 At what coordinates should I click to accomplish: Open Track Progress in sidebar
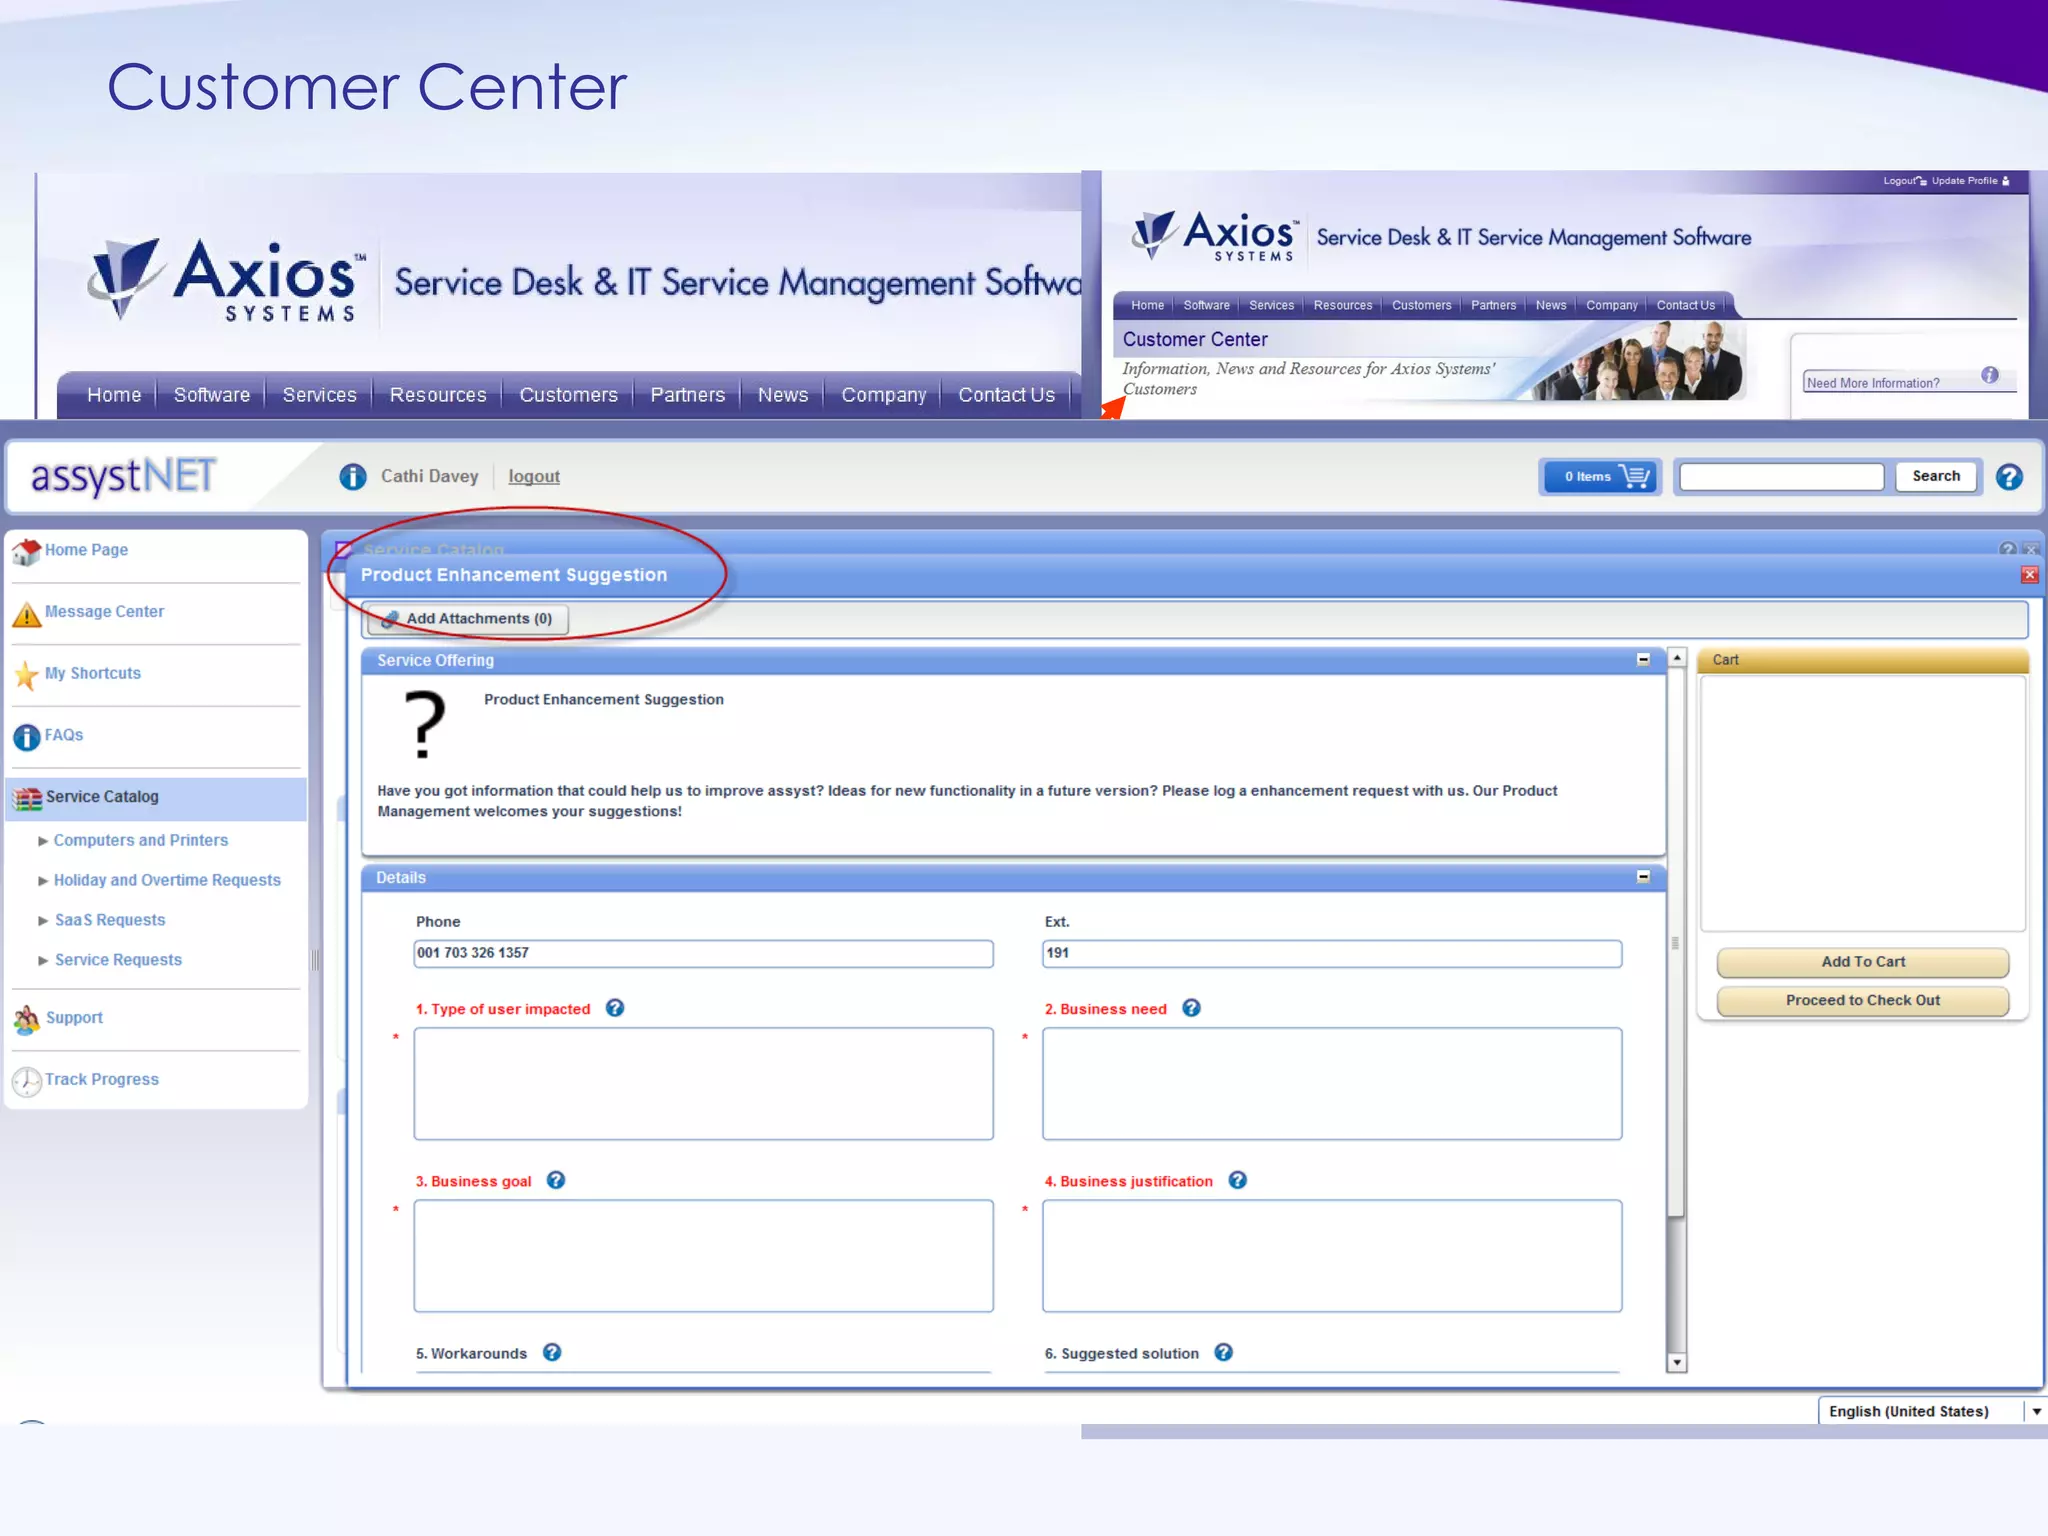[x=101, y=1080]
